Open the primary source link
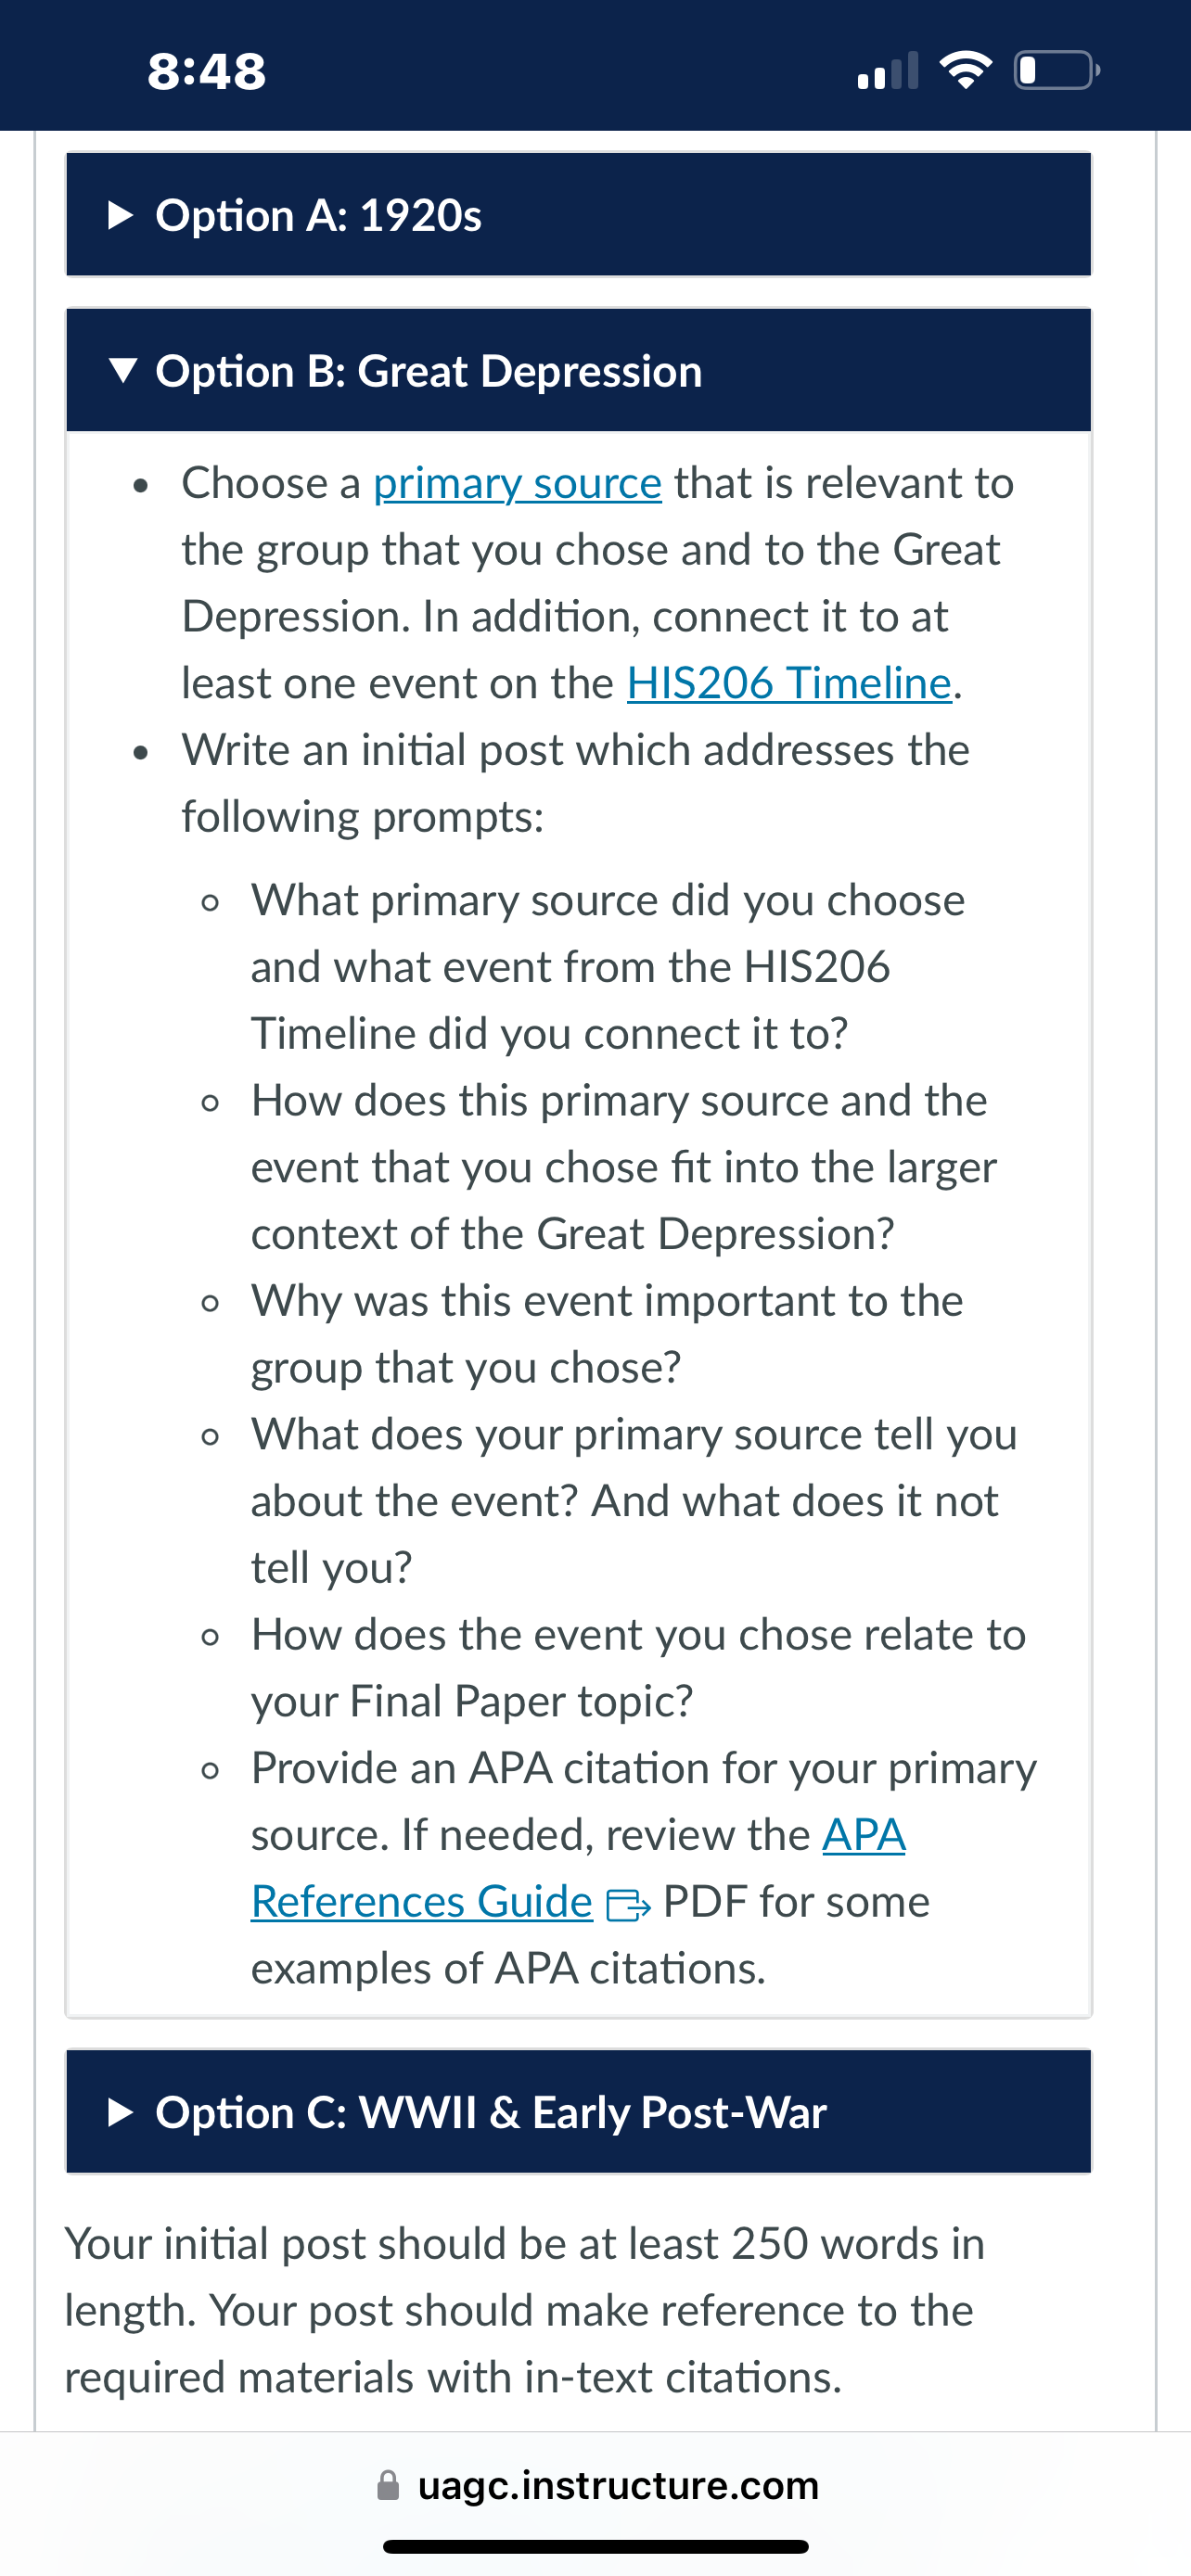 517,483
